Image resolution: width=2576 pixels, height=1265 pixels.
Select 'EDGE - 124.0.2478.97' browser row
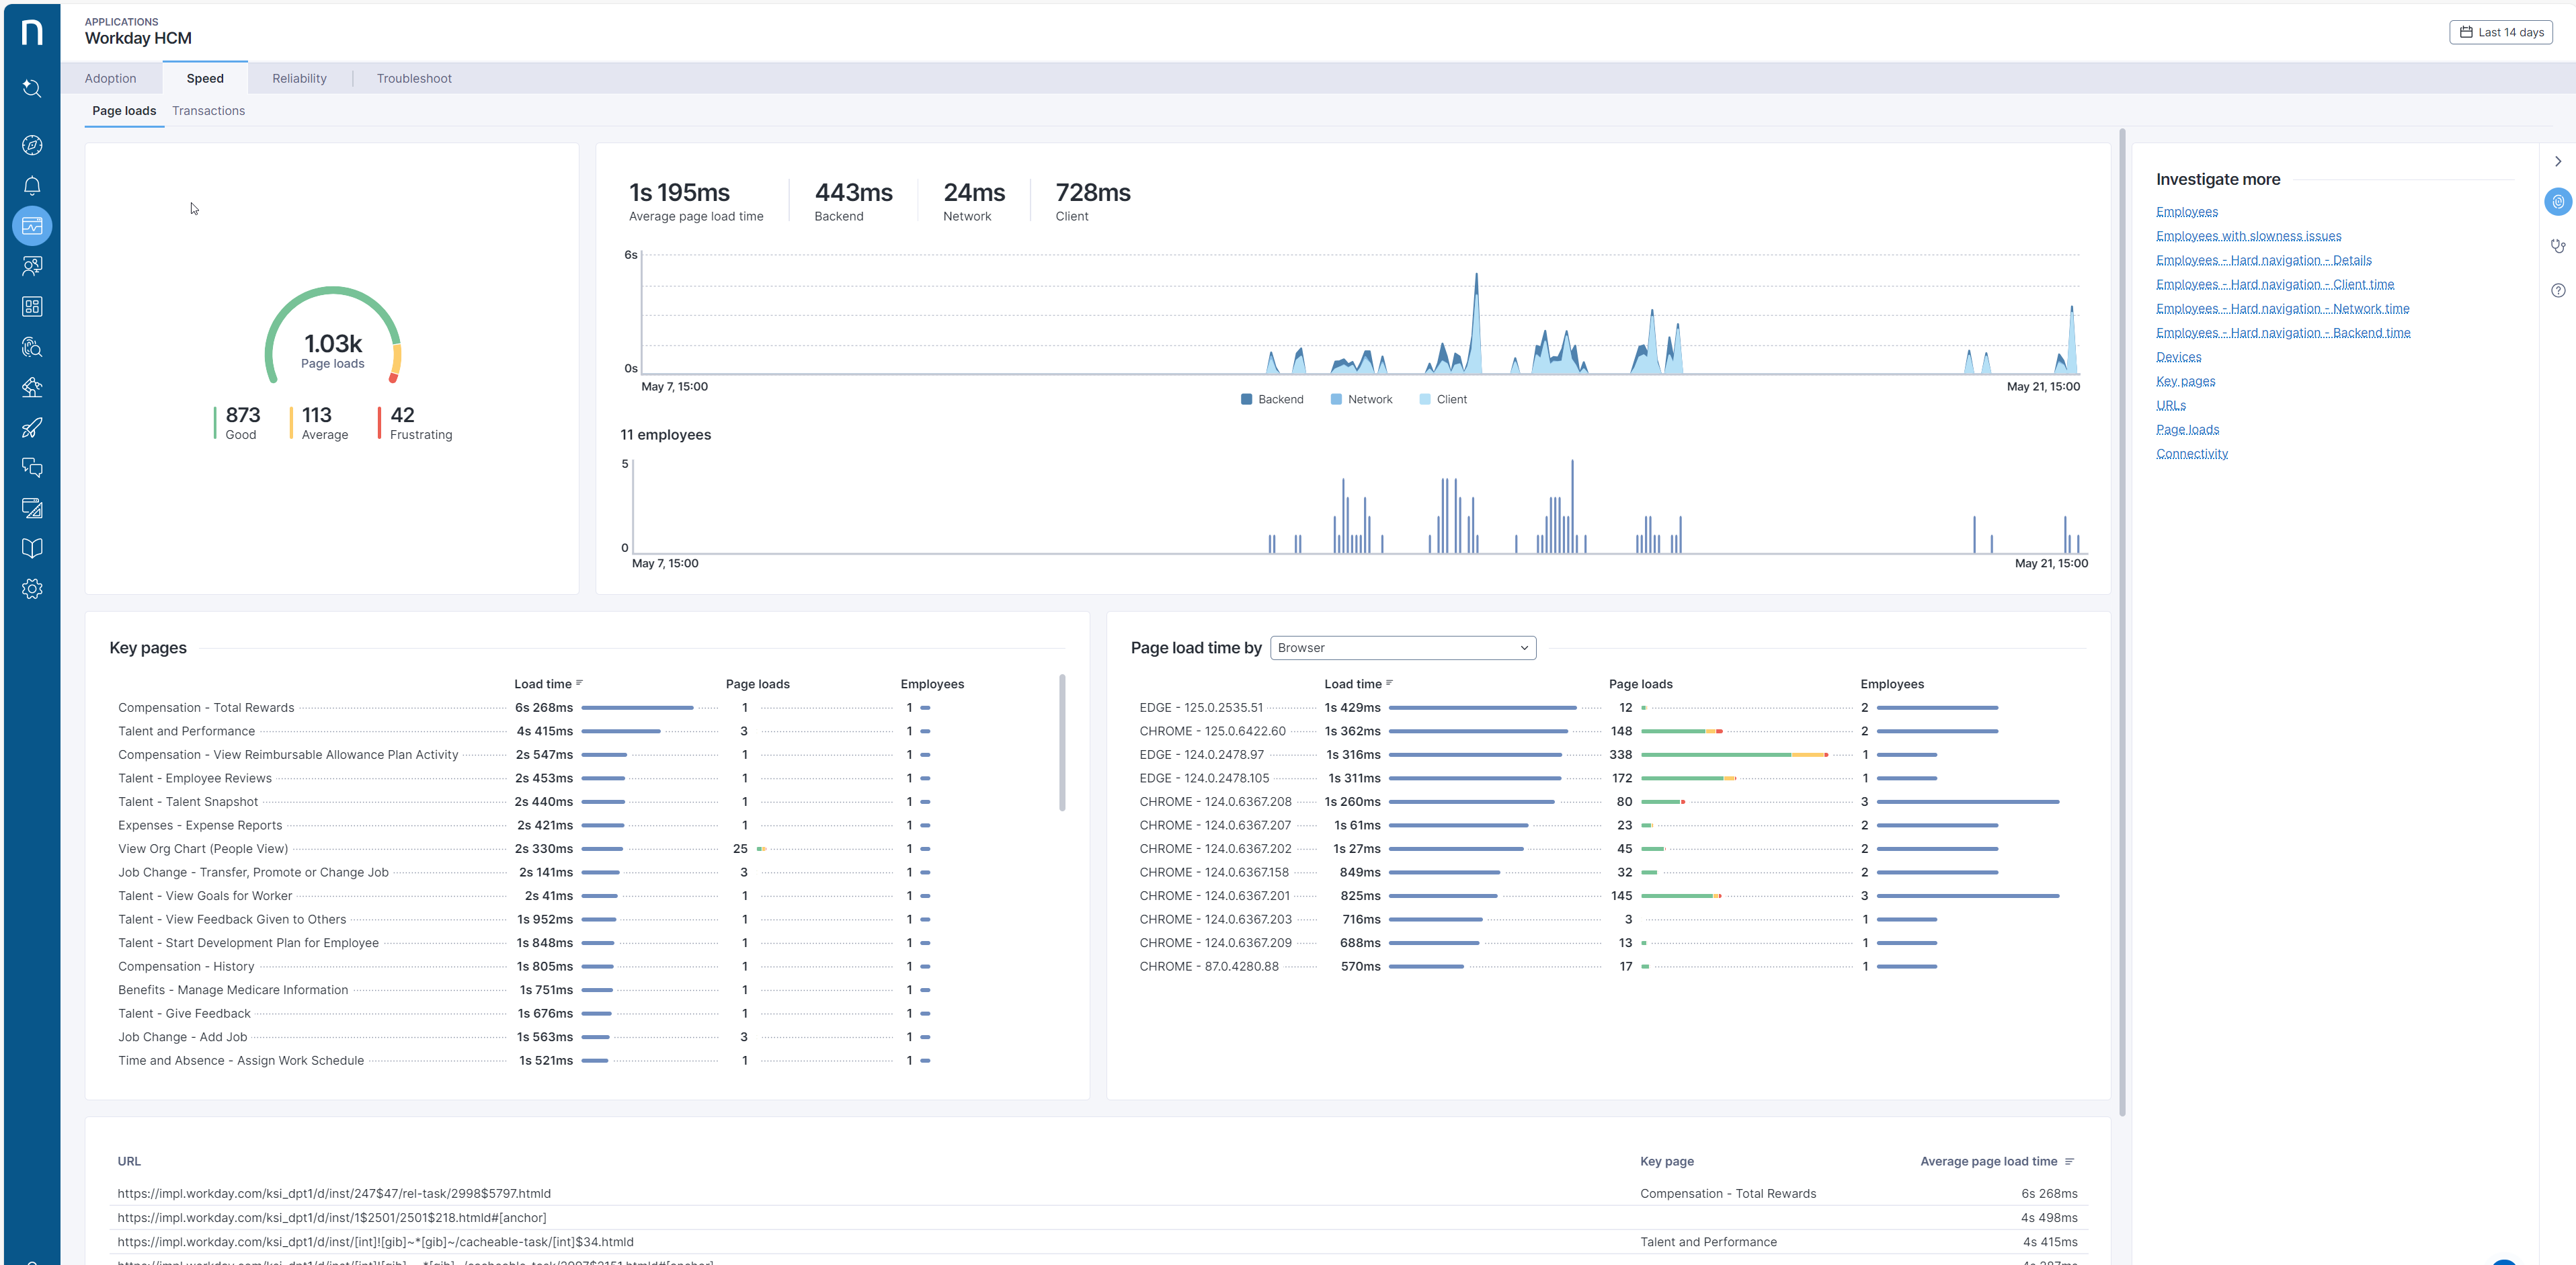pos(1600,755)
